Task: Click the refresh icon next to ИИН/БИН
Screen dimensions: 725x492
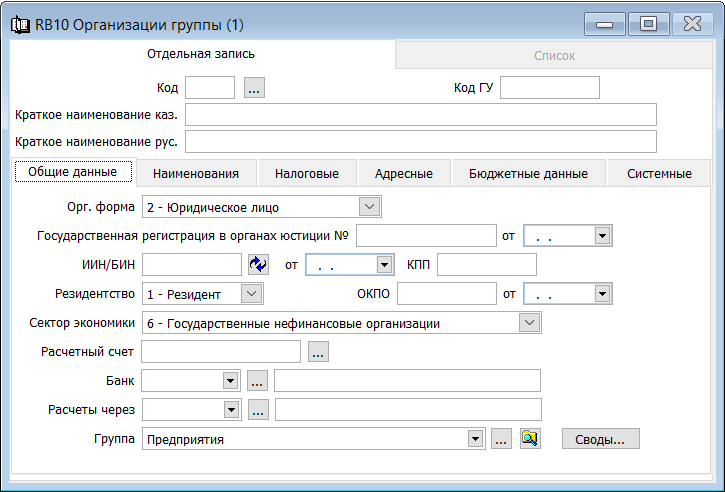Action: pyautogui.click(x=259, y=264)
